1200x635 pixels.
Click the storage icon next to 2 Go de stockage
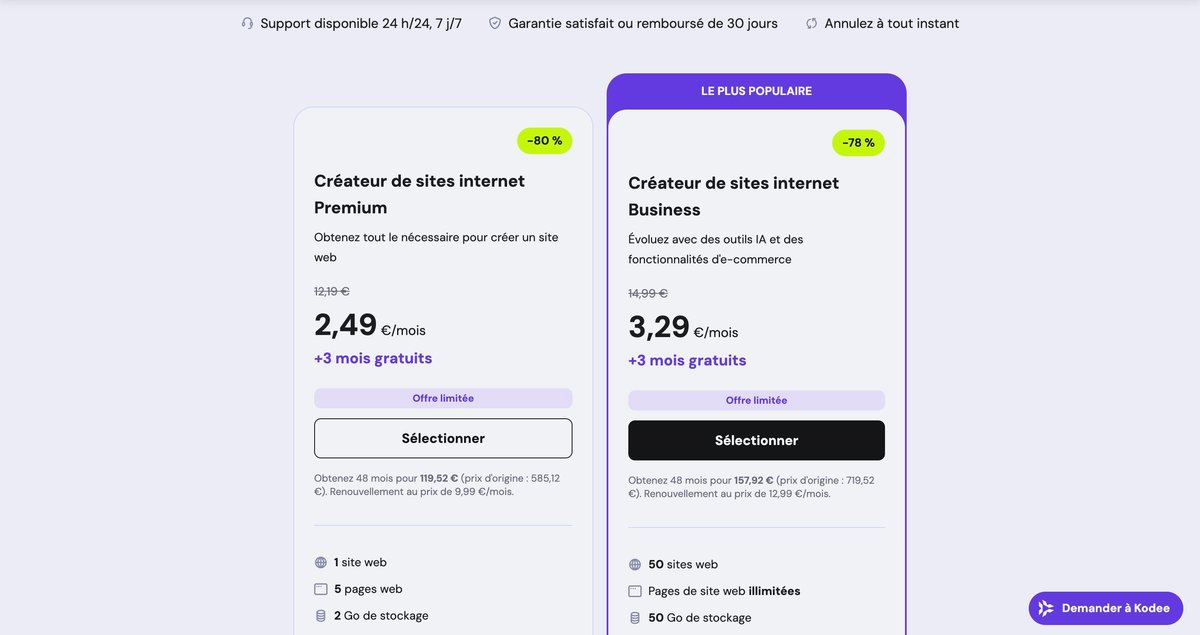320,616
